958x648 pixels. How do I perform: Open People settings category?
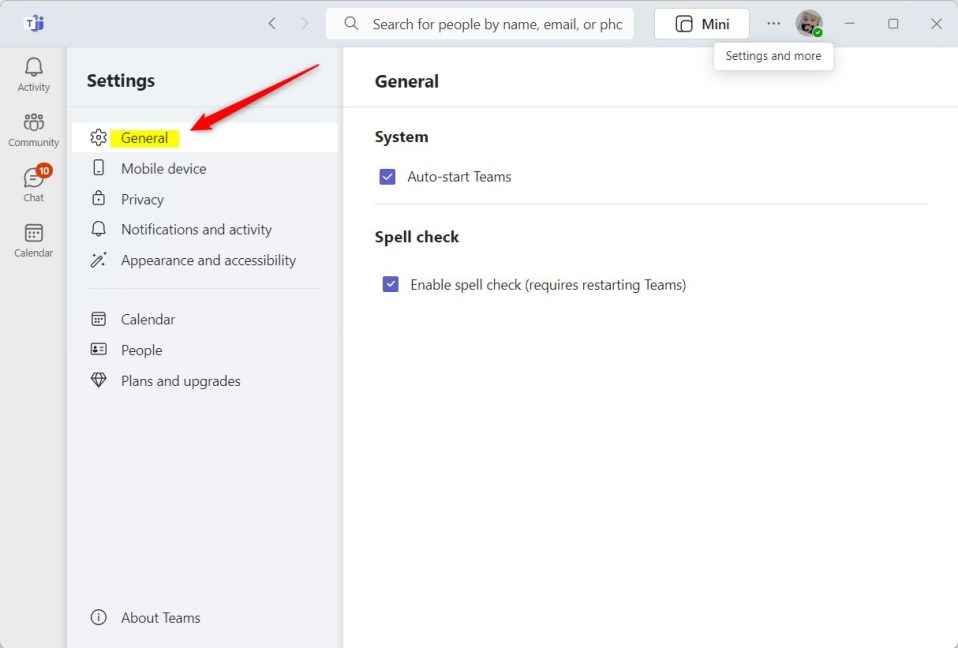(x=205, y=350)
